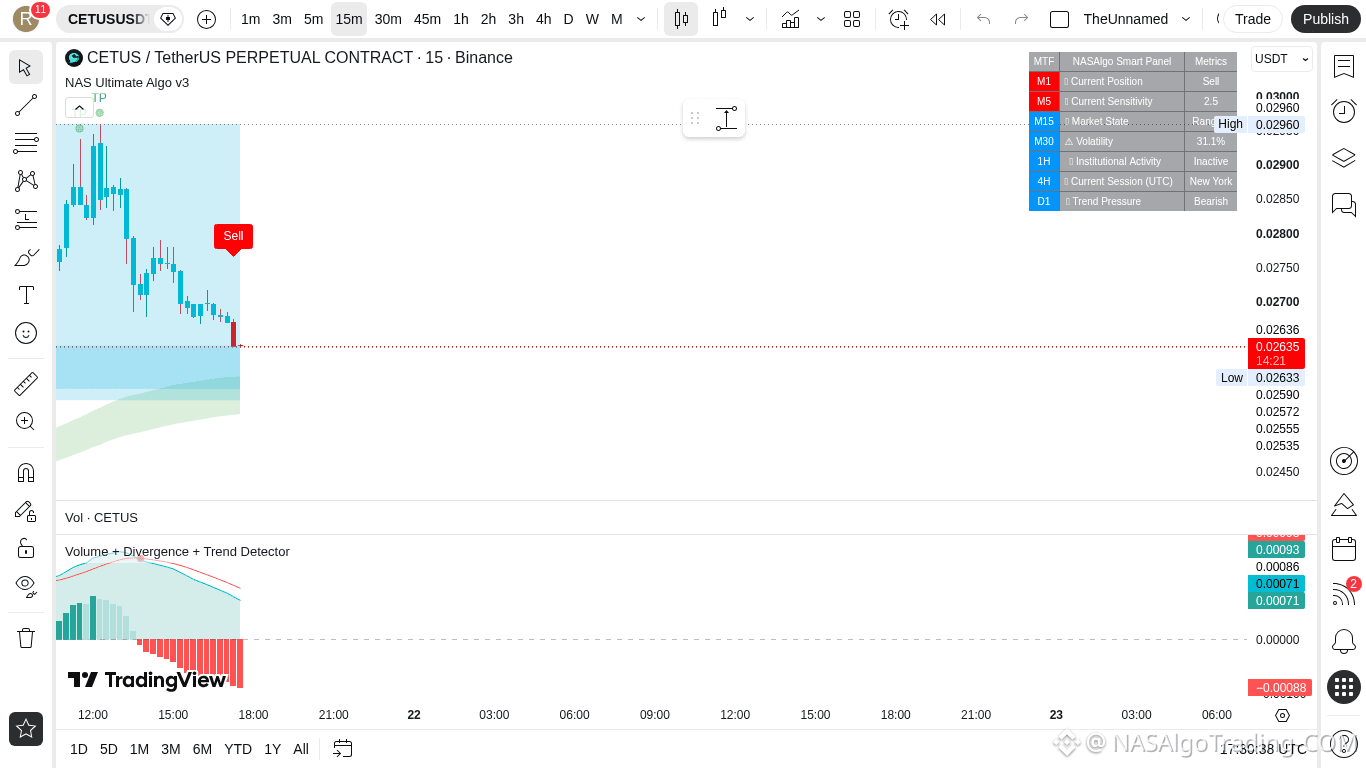1366x768 pixels.
Task: Toggle lock all drawings
Action: pyautogui.click(x=26, y=548)
